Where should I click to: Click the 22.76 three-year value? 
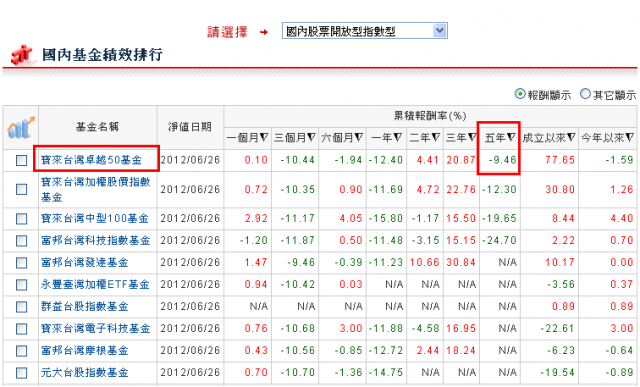tap(461, 189)
